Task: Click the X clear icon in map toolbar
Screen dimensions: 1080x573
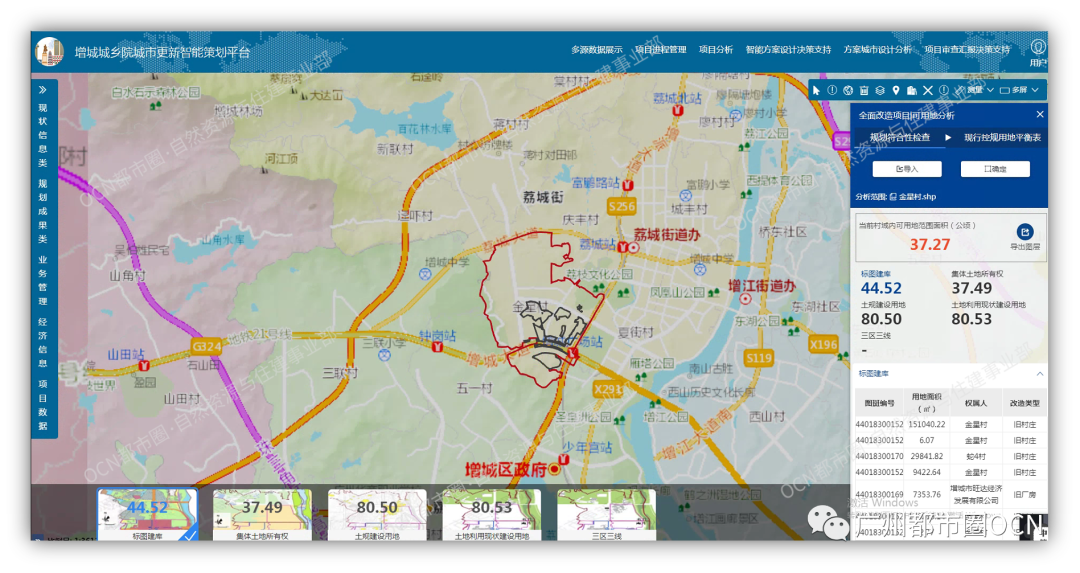Action: (x=928, y=90)
